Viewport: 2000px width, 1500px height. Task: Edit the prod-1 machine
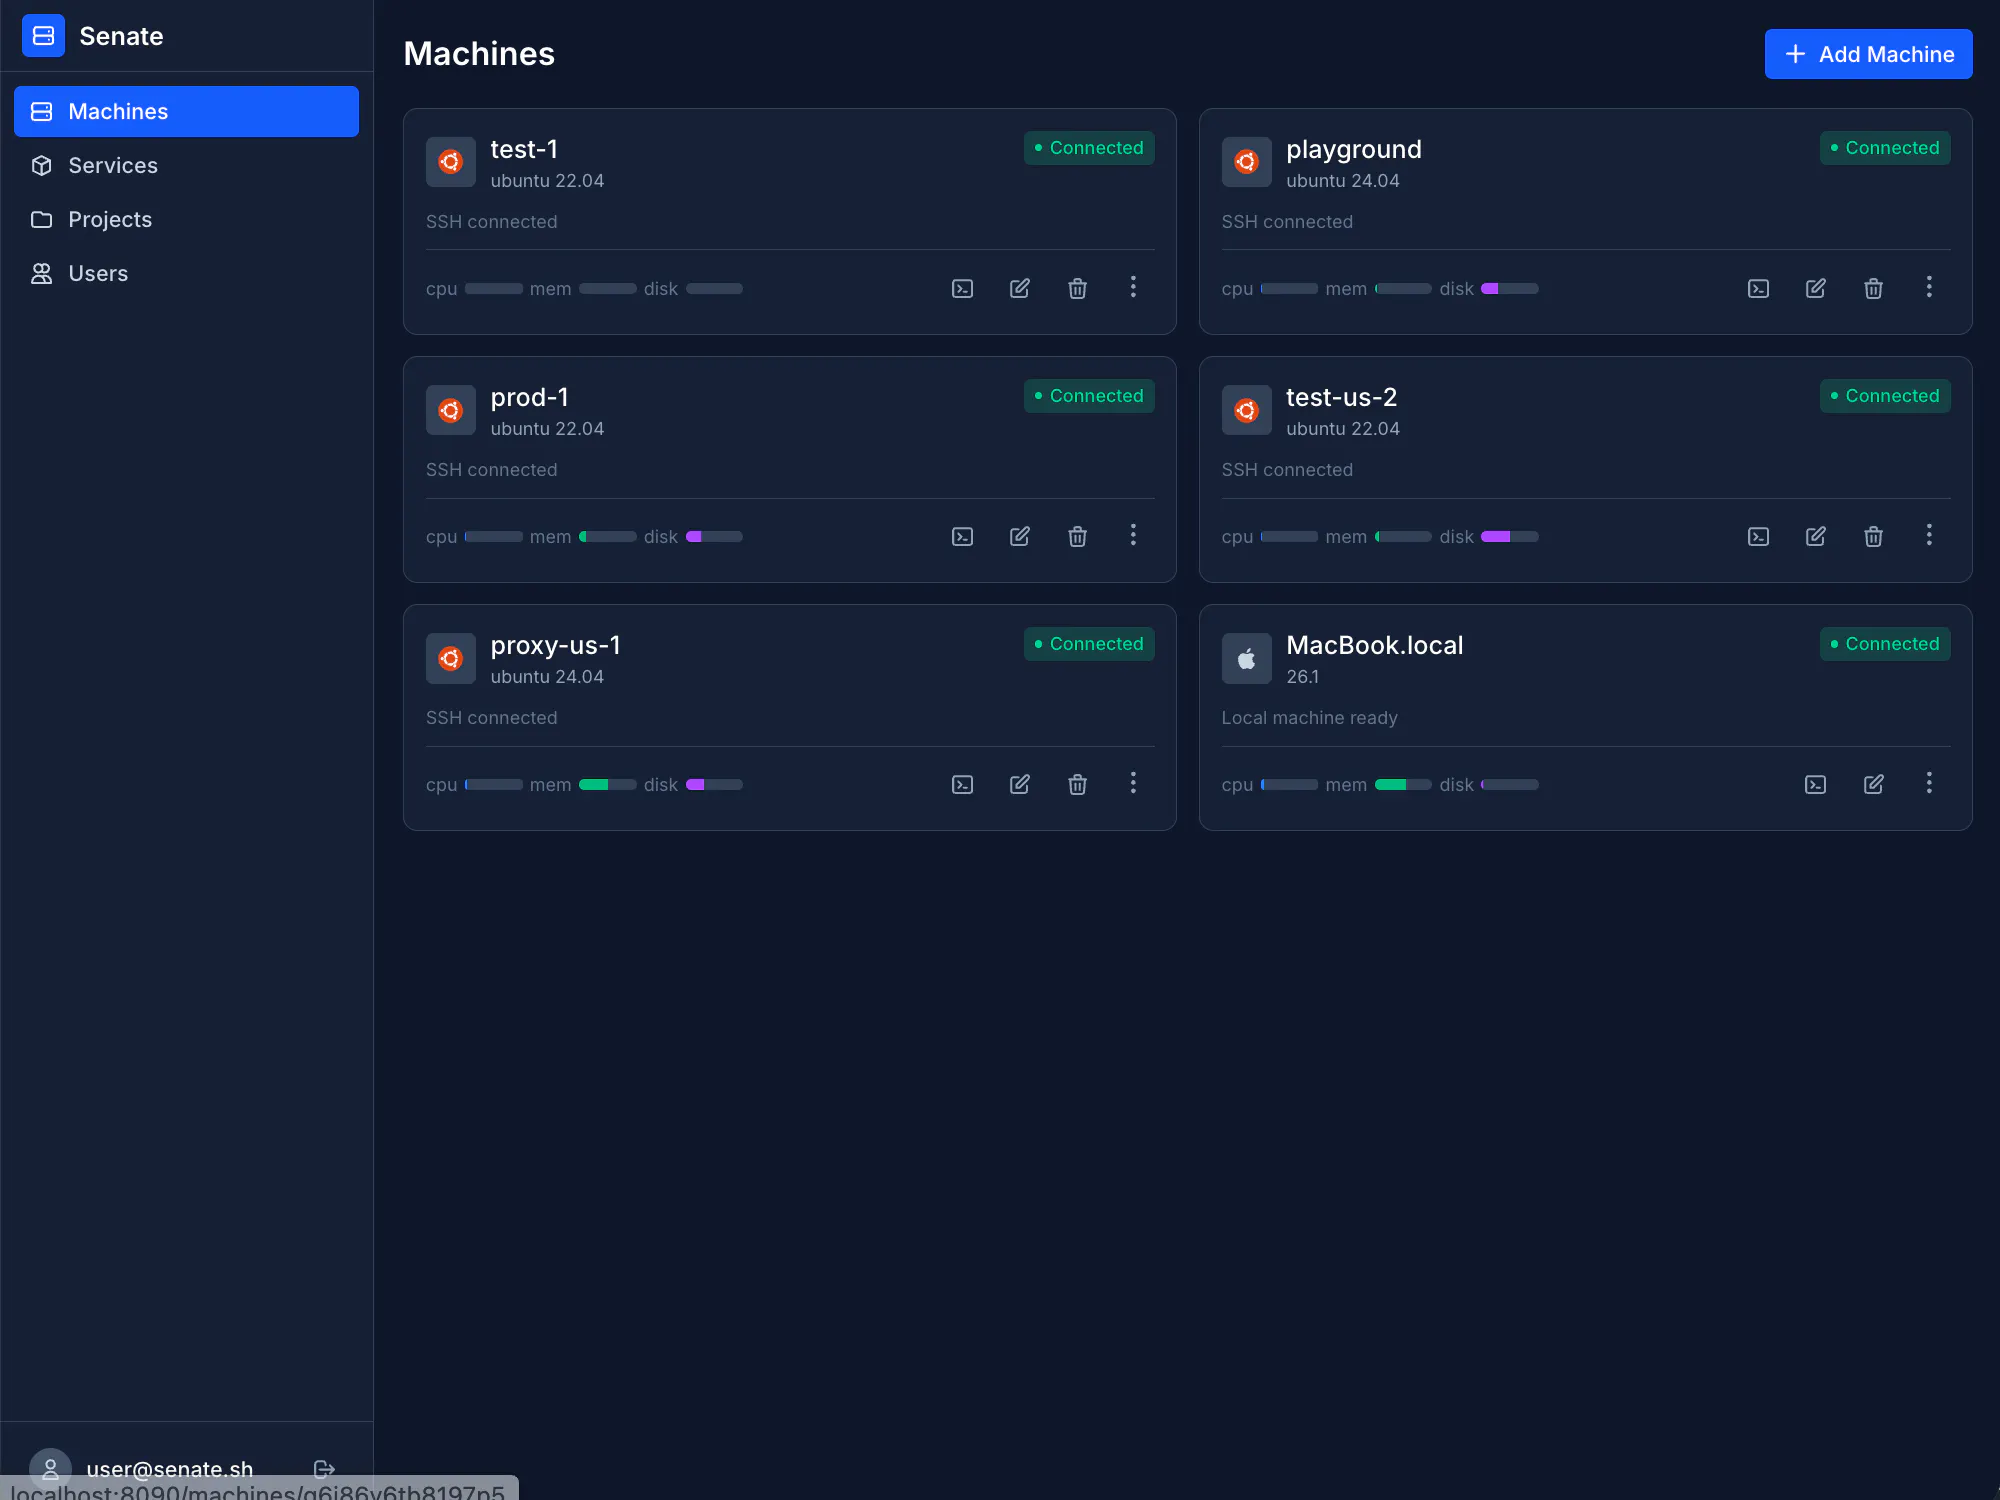click(1019, 536)
